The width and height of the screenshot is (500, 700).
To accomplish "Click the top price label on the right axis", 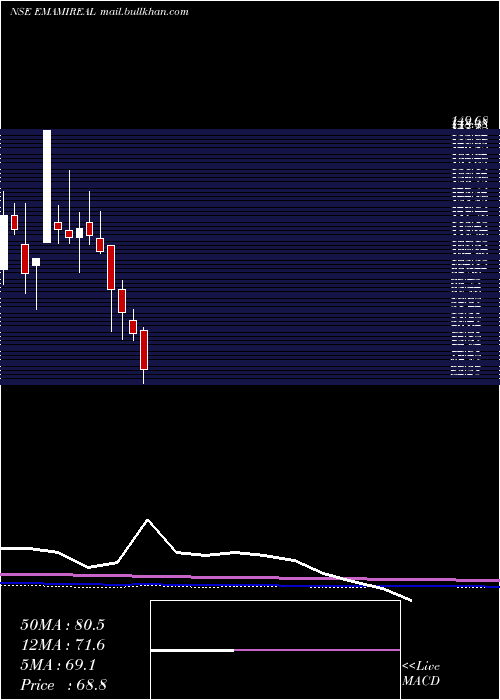I will pos(470,121).
